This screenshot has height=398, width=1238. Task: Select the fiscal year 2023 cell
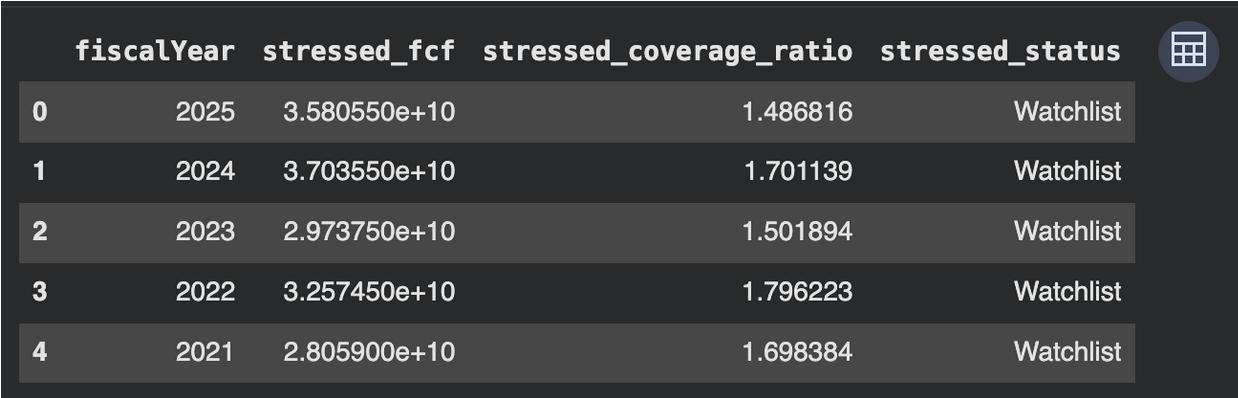(x=205, y=231)
